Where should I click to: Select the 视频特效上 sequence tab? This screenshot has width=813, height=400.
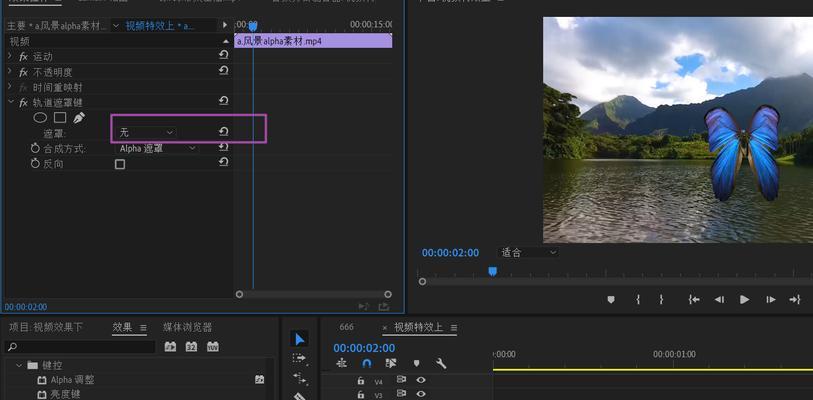418,327
